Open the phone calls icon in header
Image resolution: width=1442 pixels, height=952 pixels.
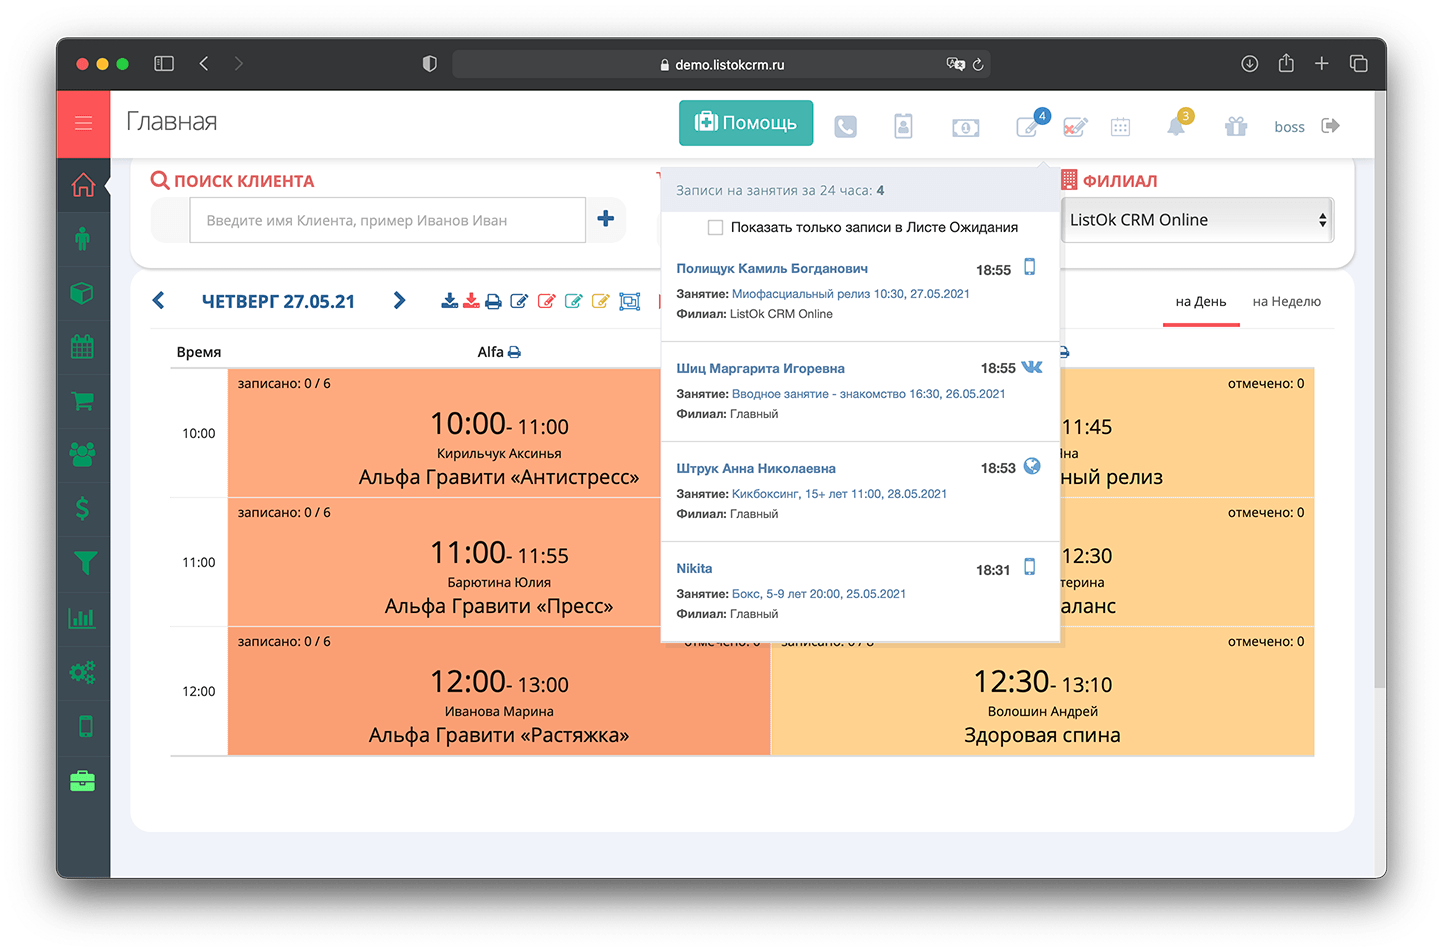(x=845, y=127)
